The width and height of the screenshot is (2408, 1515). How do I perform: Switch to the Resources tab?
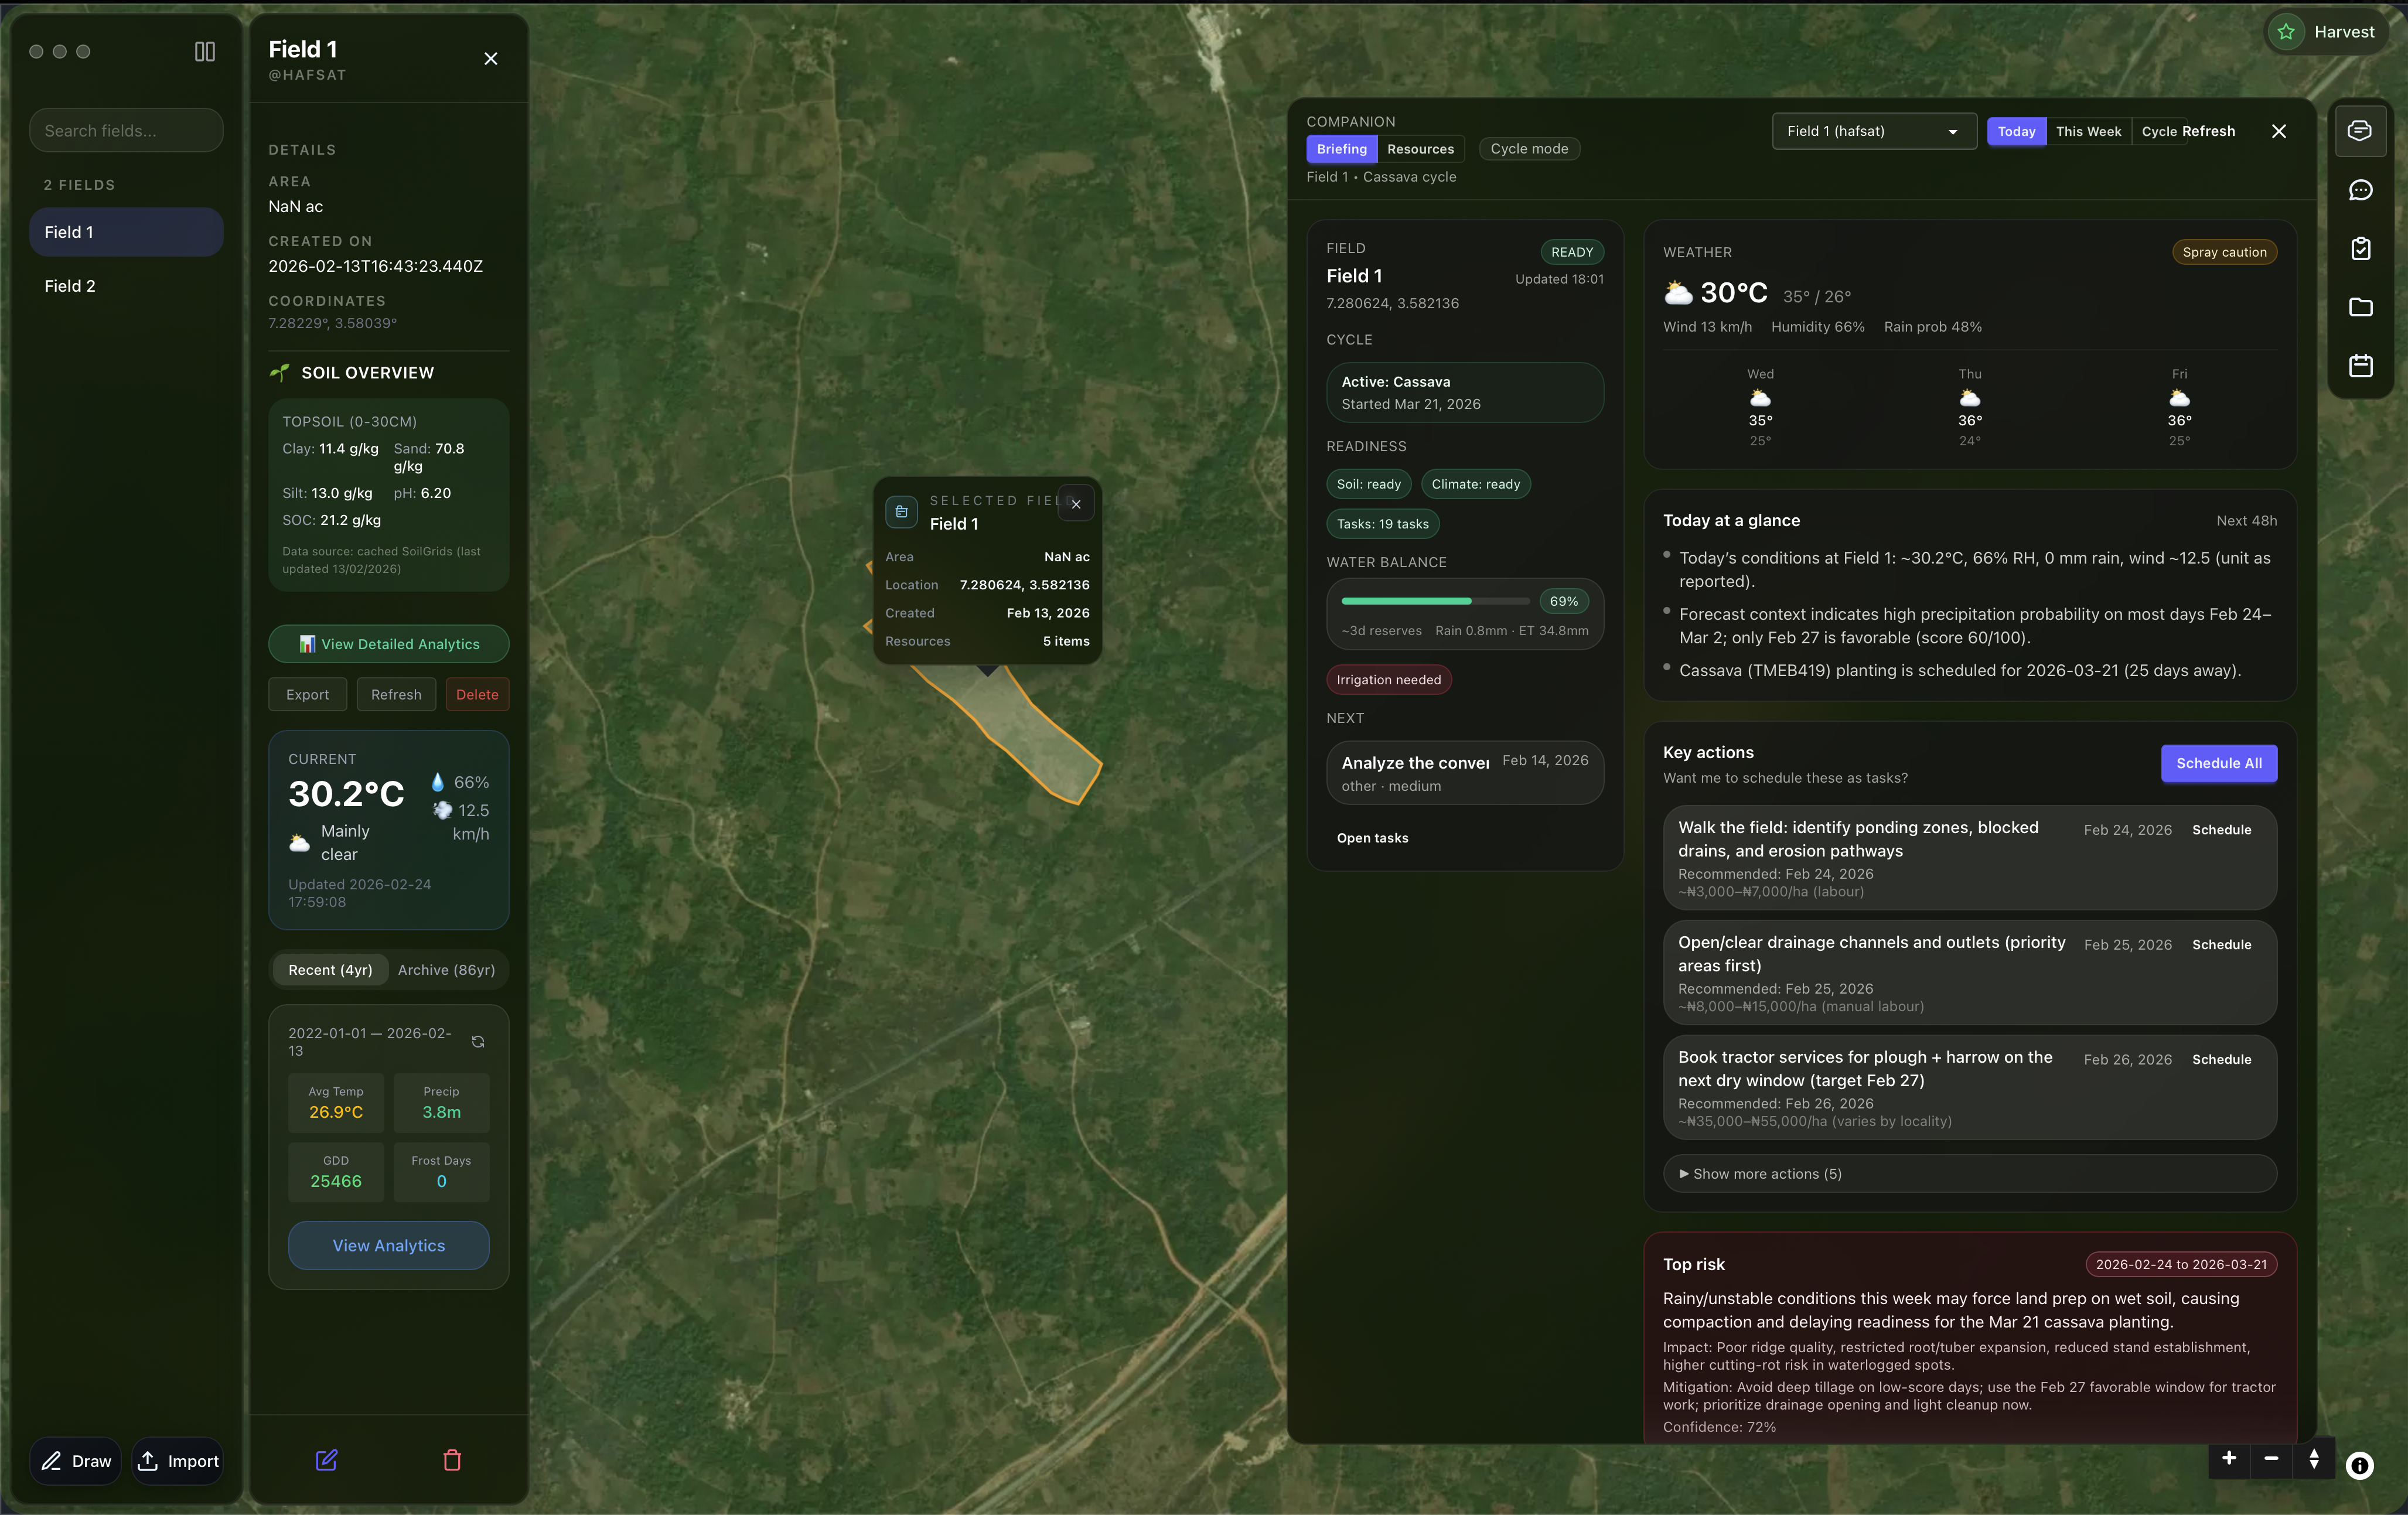pos(1420,148)
